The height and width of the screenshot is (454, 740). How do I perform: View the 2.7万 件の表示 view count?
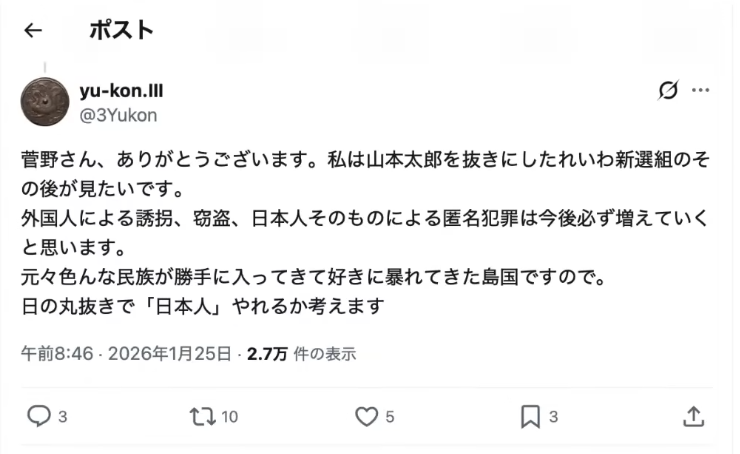301,353
